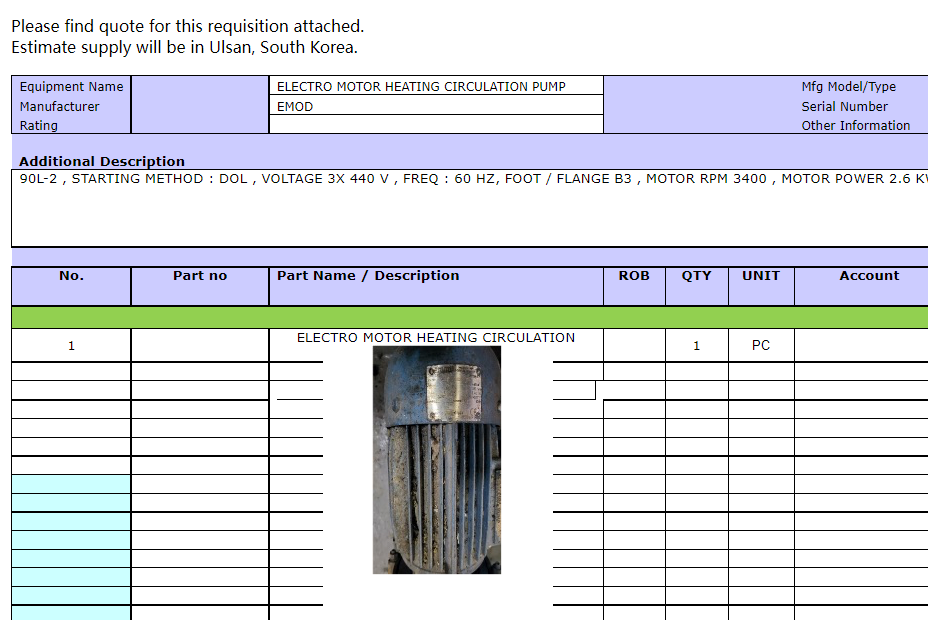928x620 pixels.
Task: Click the Account column header
Action: tap(868, 276)
